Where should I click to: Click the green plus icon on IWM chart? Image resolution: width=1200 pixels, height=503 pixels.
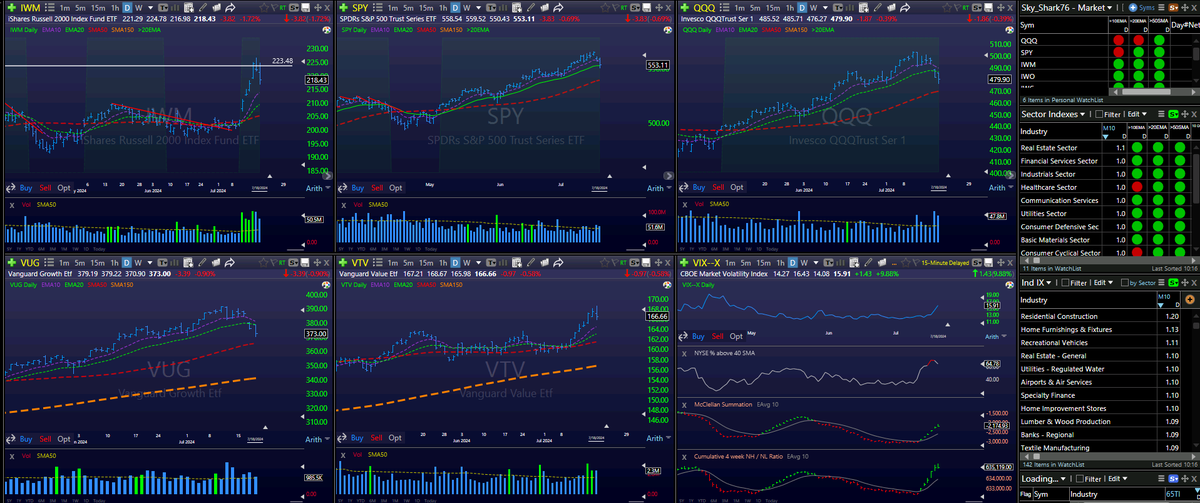(x=12, y=8)
